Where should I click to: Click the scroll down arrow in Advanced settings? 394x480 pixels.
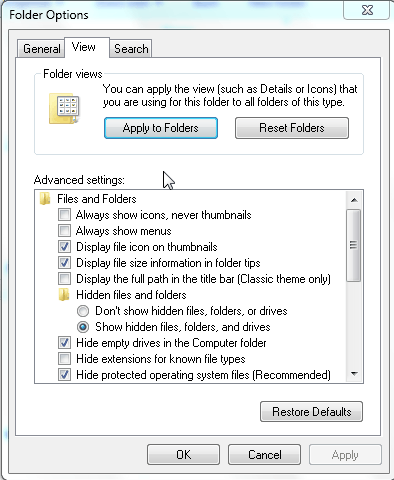(x=354, y=374)
